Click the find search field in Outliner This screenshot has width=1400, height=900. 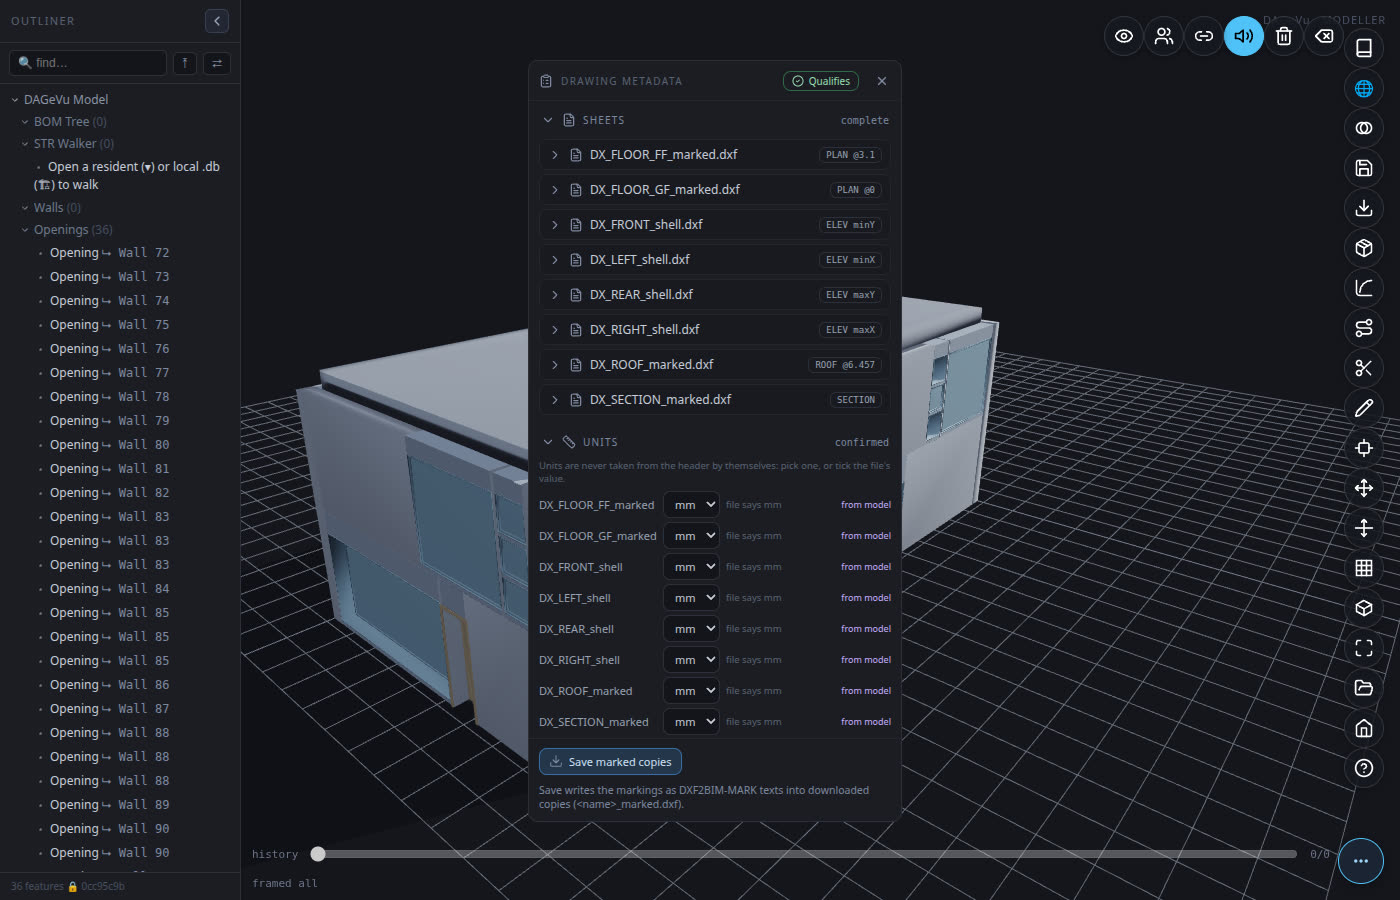(x=88, y=63)
